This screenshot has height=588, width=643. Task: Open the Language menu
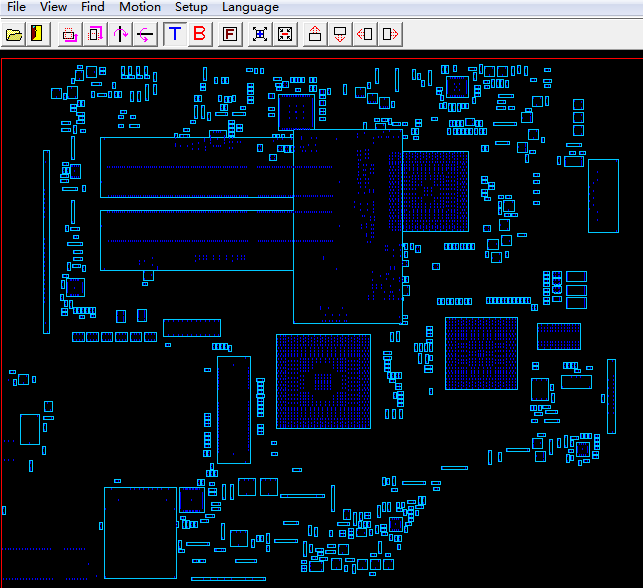pos(250,7)
